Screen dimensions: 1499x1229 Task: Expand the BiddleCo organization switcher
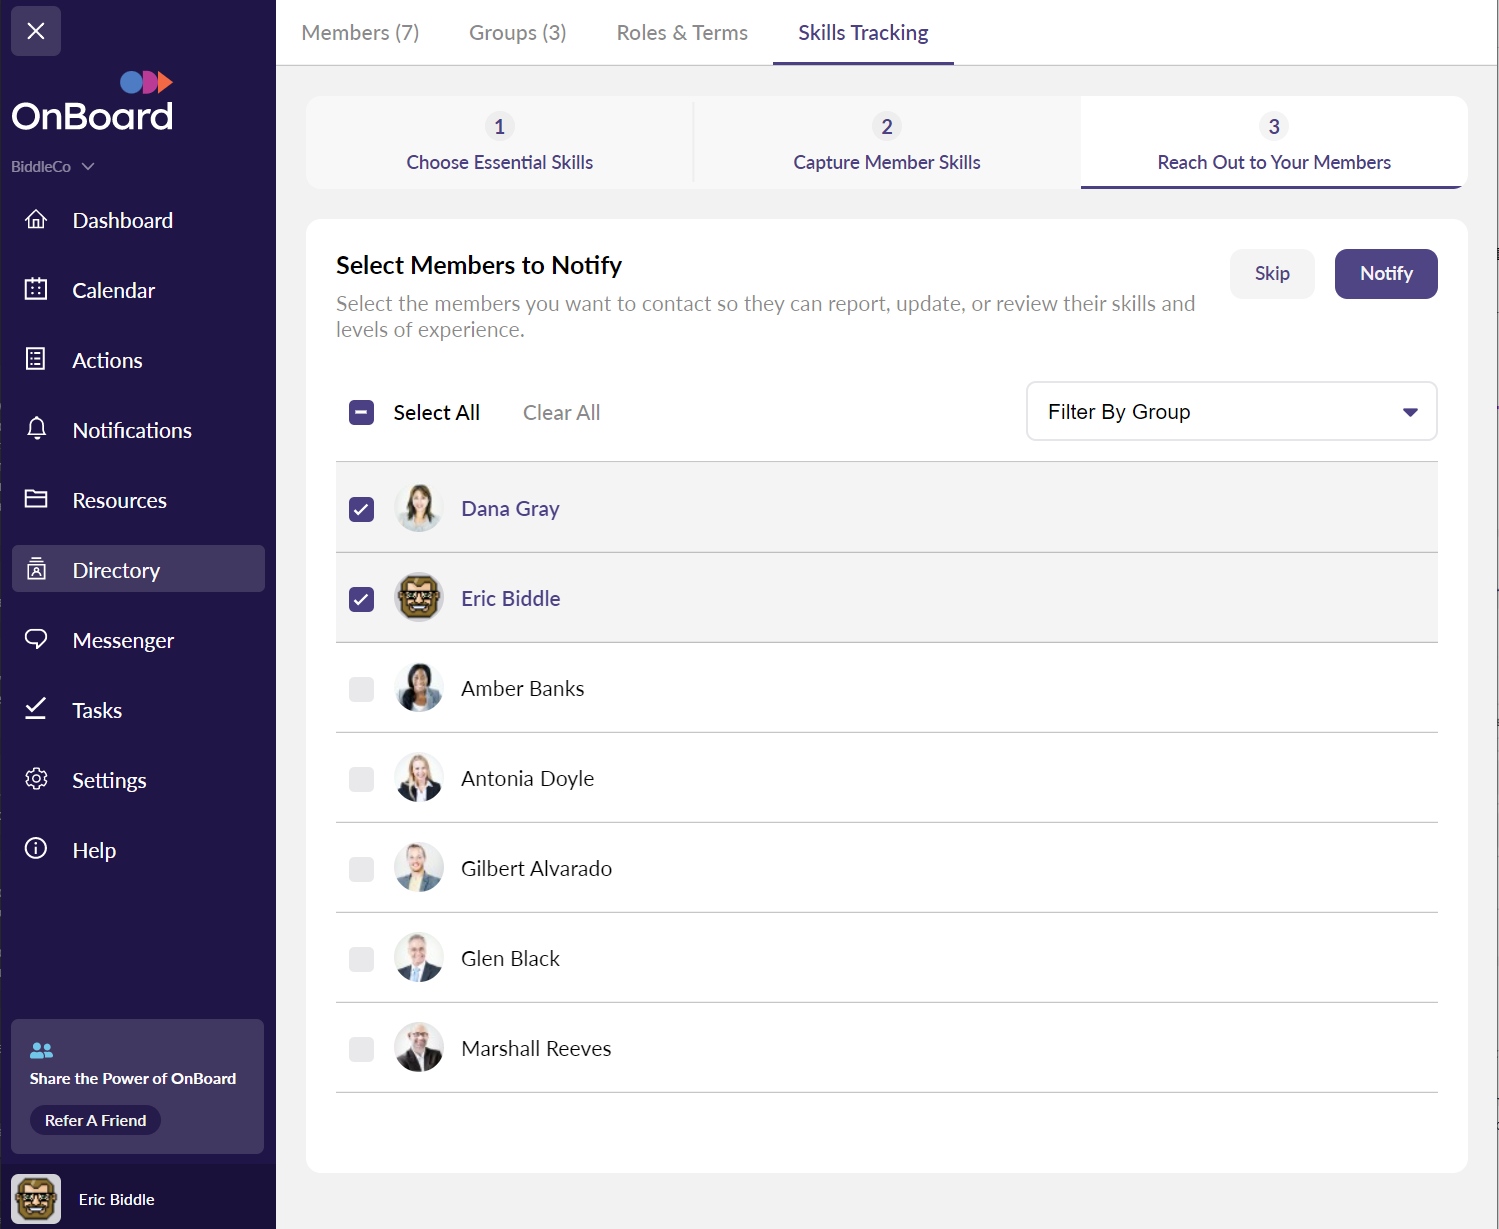click(x=53, y=167)
